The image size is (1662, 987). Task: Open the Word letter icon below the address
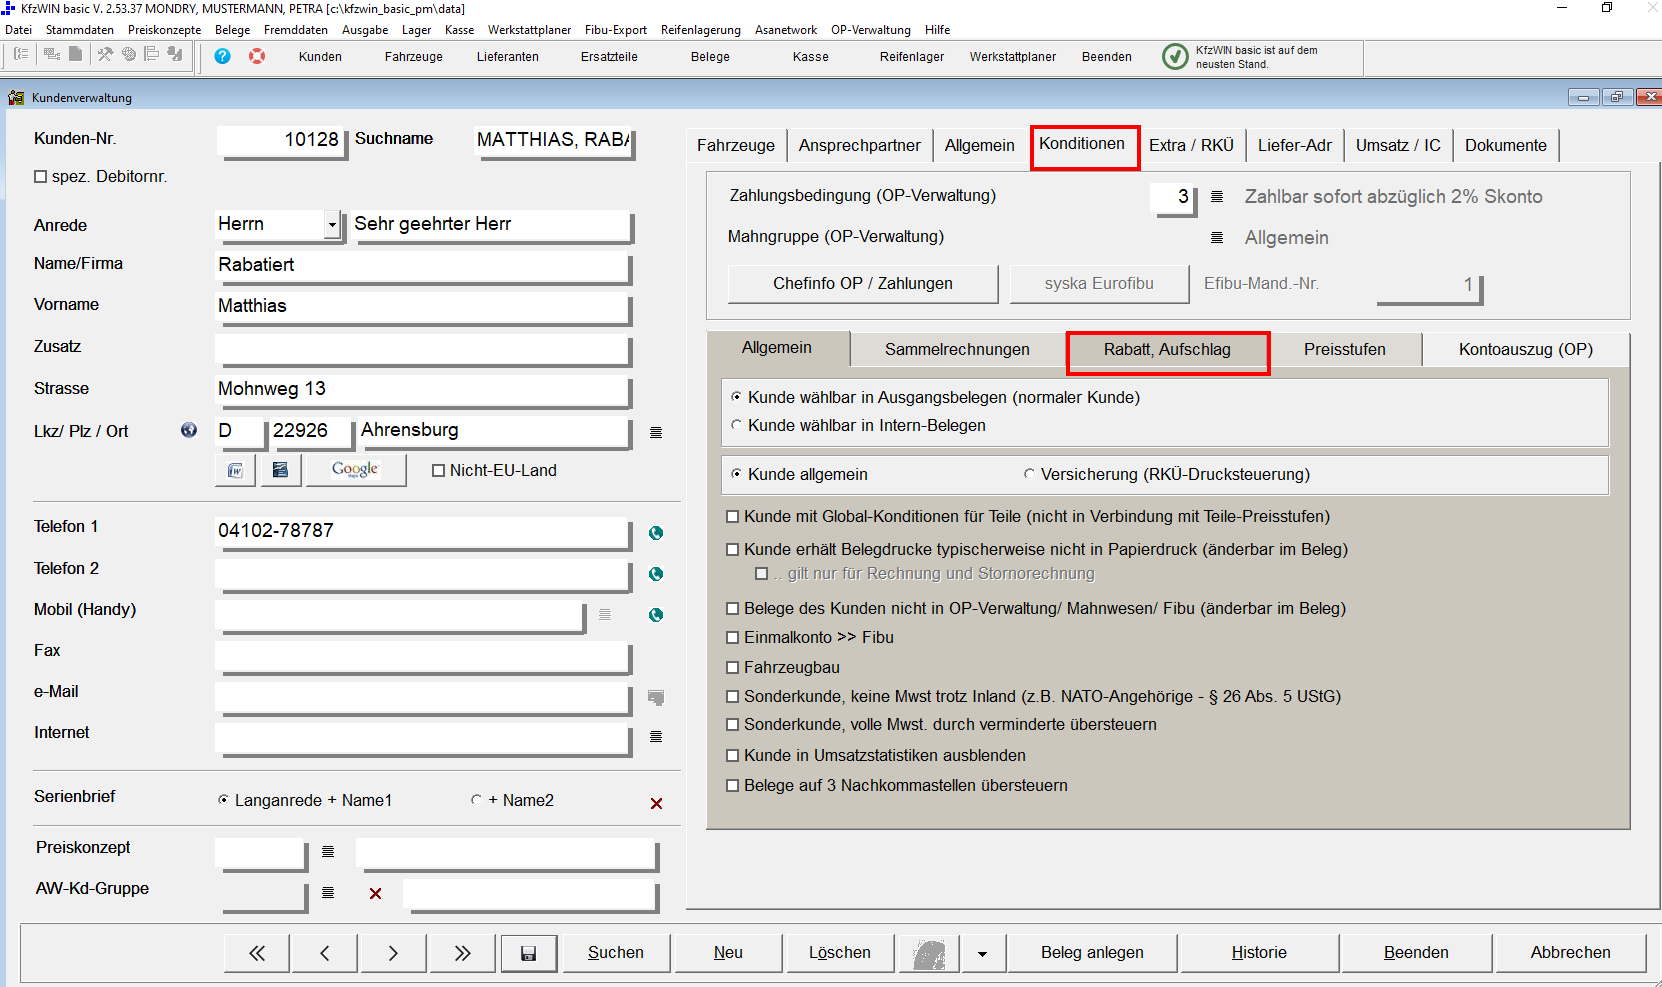[235, 470]
